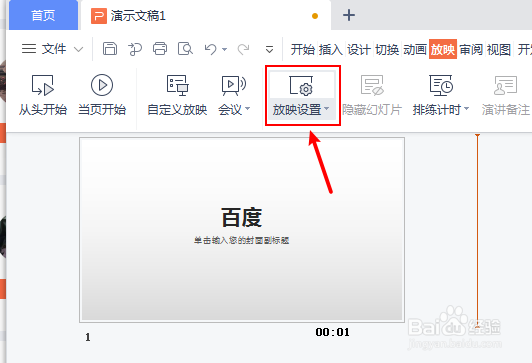Start slideshow with 从头开始

(43, 95)
